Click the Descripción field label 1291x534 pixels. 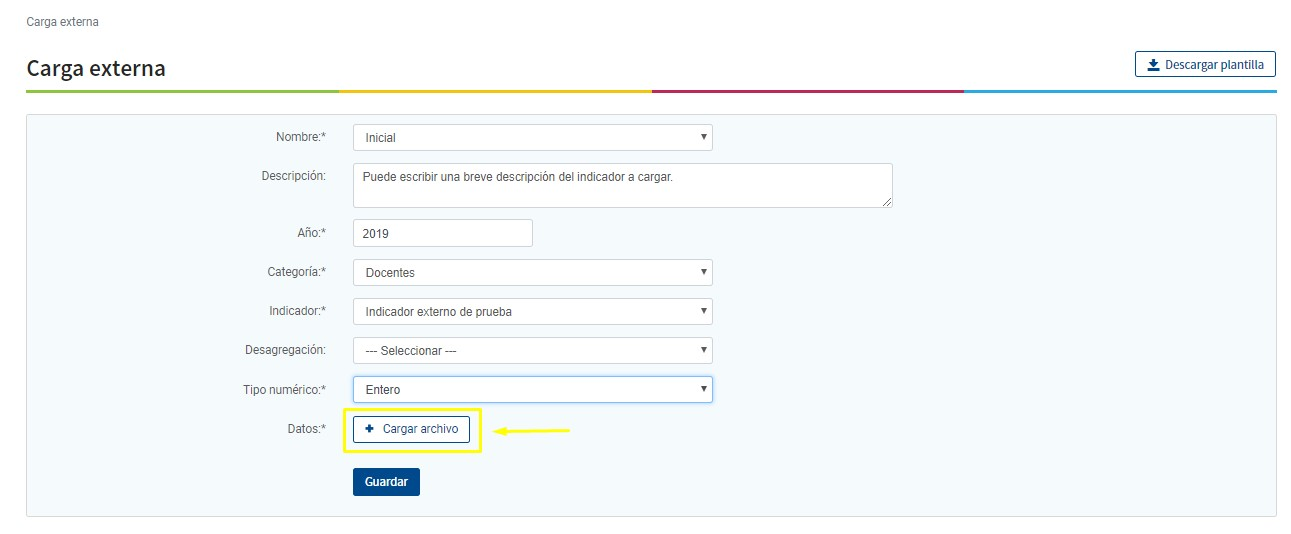[293, 176]
